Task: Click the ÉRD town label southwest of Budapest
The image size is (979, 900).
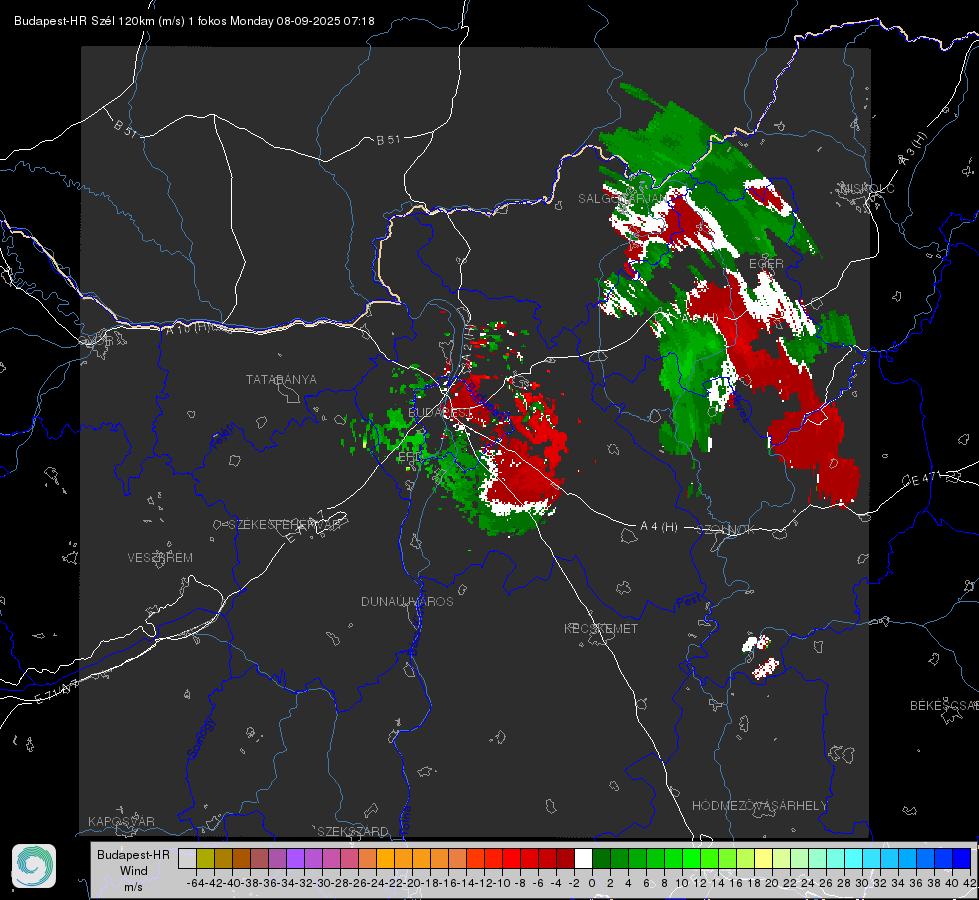Action: click(410, 457)
